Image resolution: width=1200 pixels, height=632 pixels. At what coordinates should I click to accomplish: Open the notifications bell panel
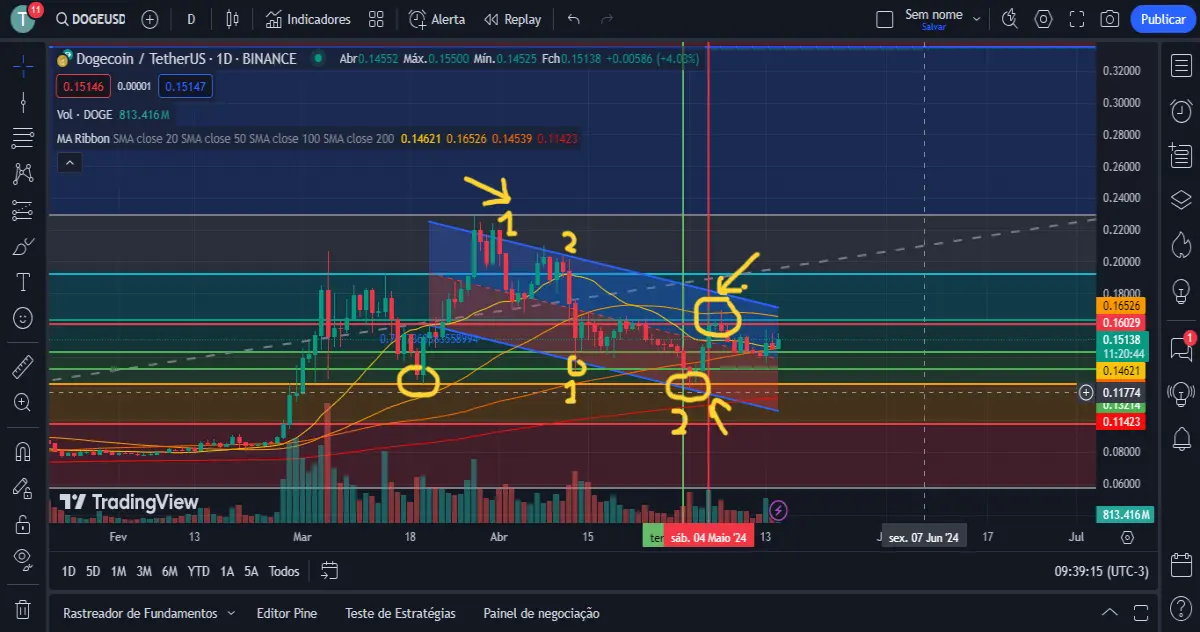tap(1179, 437)
